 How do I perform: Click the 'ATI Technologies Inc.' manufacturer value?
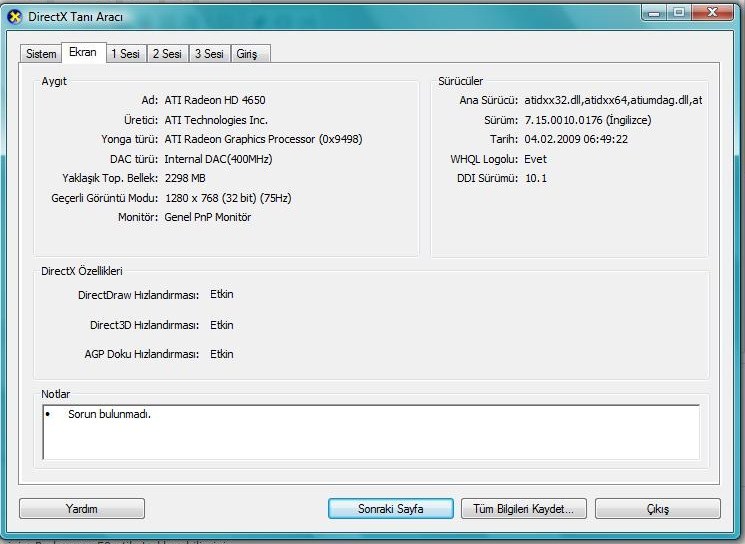click(x=216, y=120)
